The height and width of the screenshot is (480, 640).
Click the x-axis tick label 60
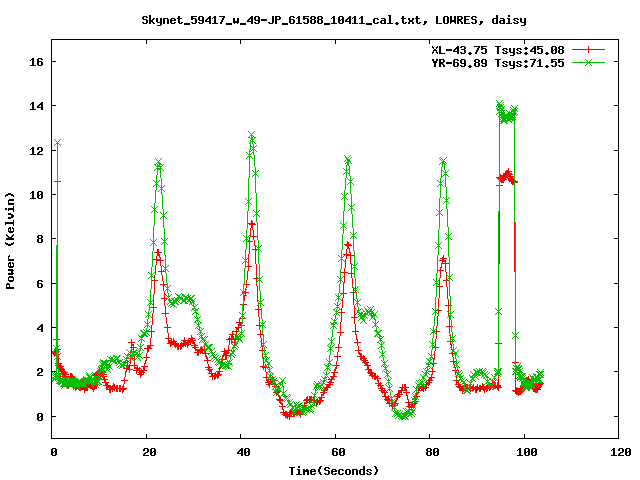click(338, 452)
